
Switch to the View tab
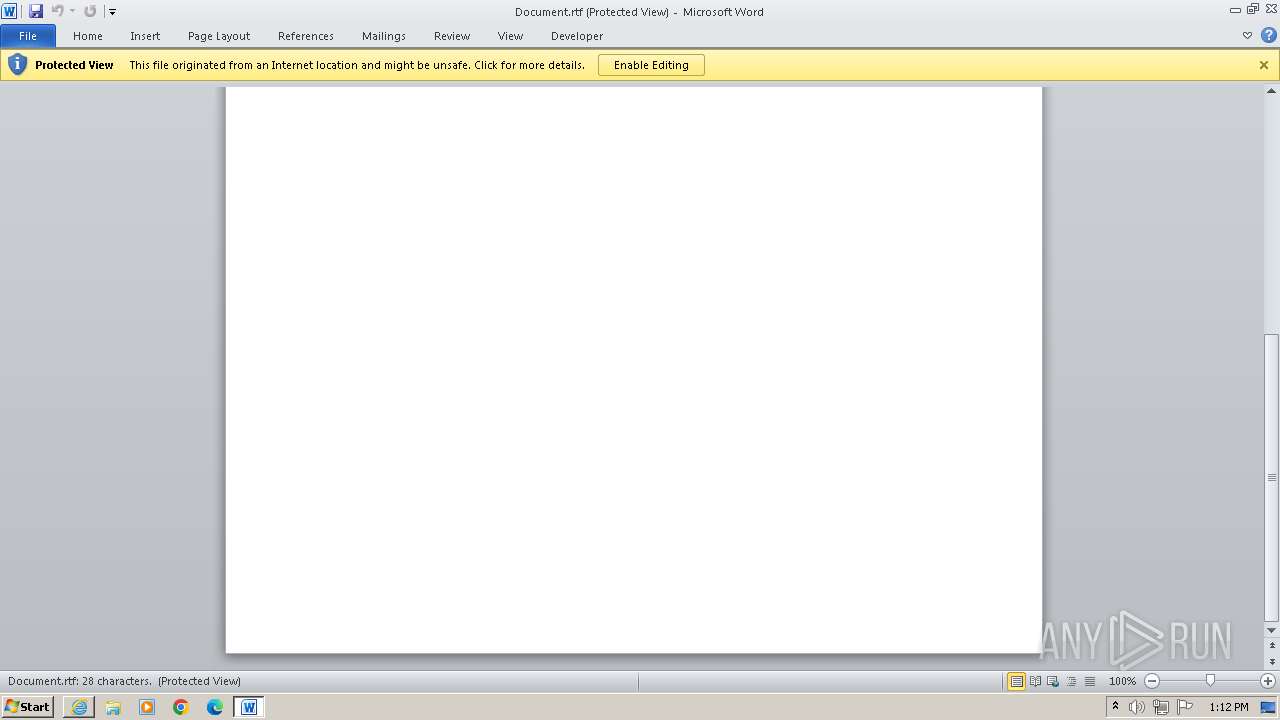510,36
